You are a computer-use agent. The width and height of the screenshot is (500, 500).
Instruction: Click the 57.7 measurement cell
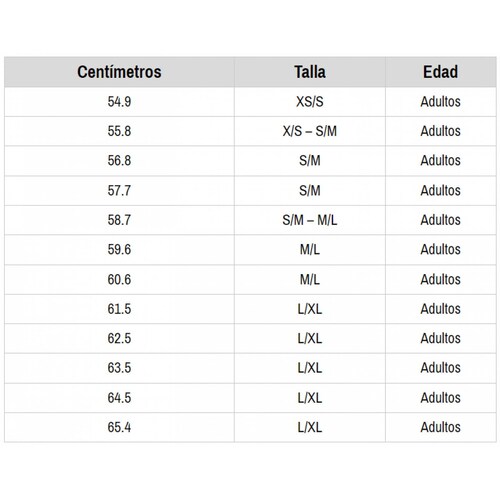[x=119, y=191]
